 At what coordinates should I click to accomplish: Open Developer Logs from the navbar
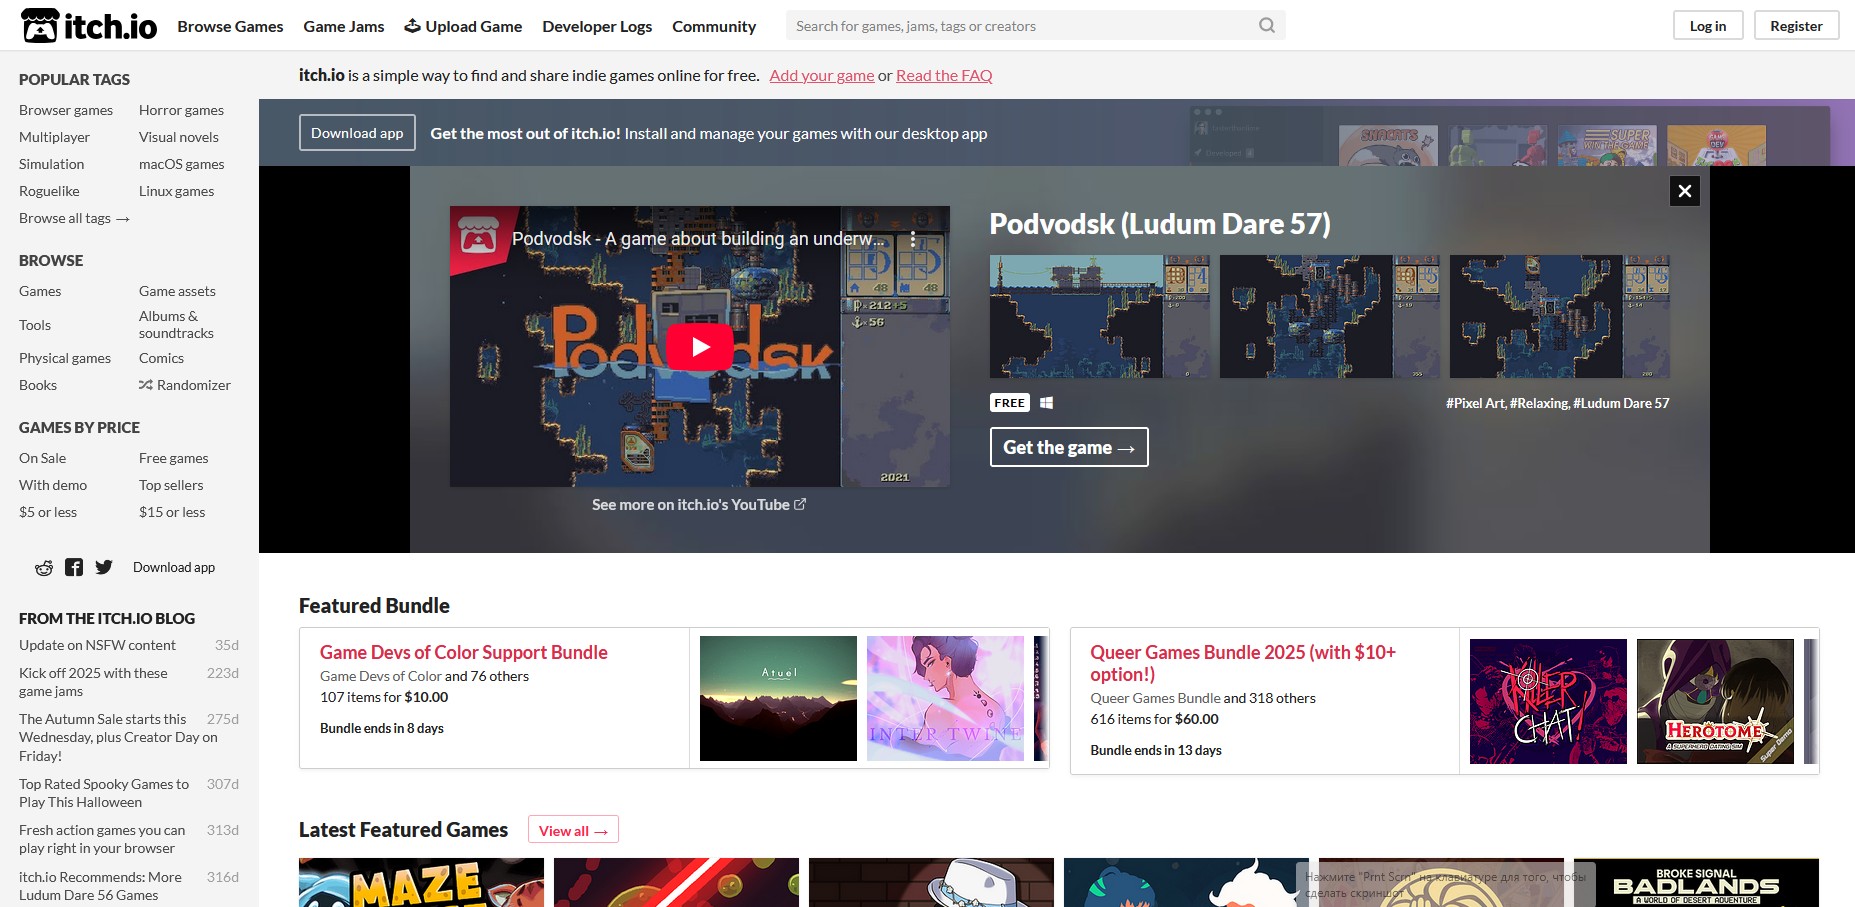597,26
